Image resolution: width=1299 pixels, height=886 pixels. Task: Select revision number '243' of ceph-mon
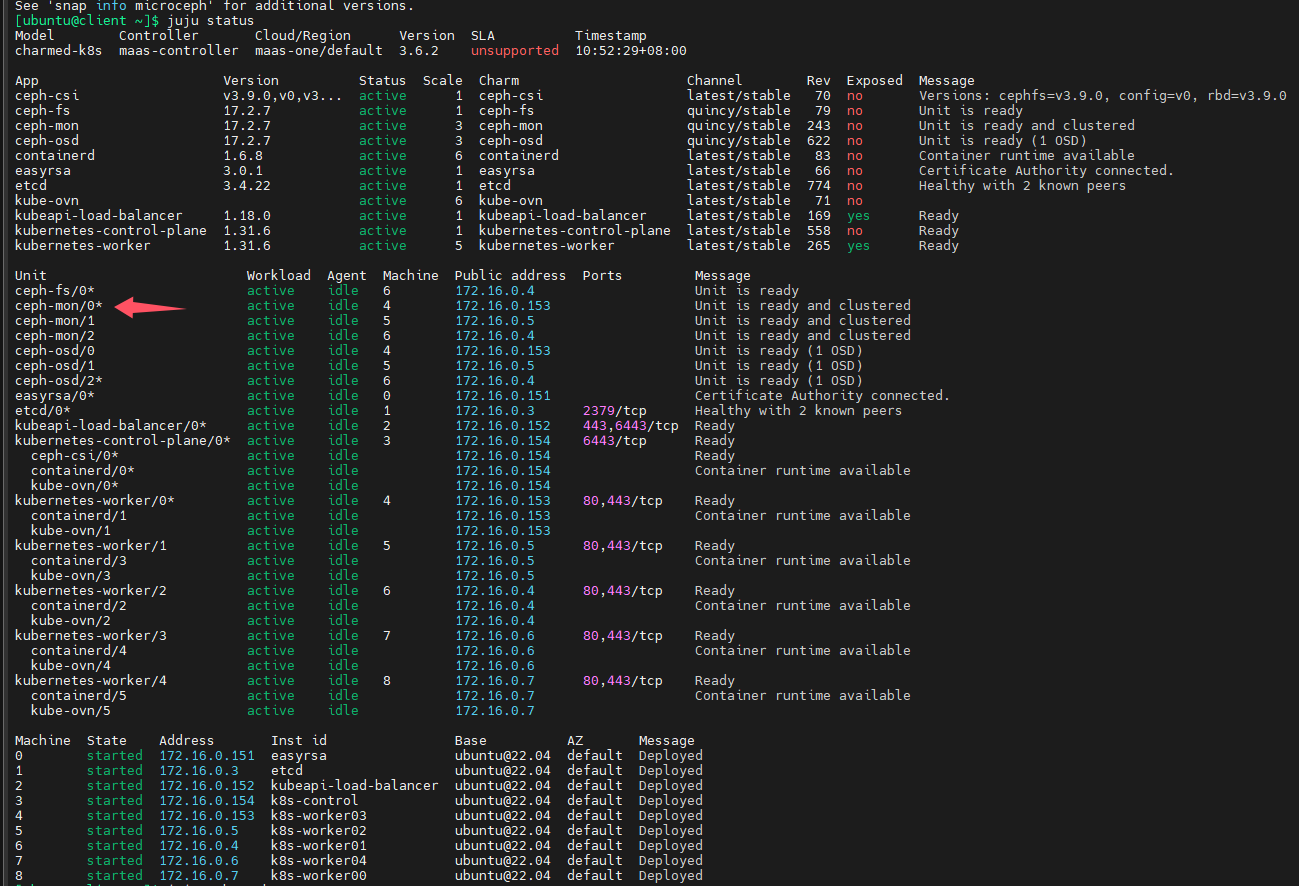[x=819, y=126]
